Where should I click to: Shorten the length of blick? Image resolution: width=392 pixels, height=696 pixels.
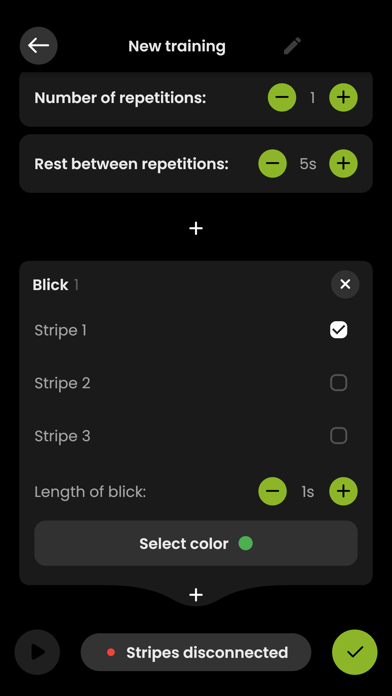[273, 491]
